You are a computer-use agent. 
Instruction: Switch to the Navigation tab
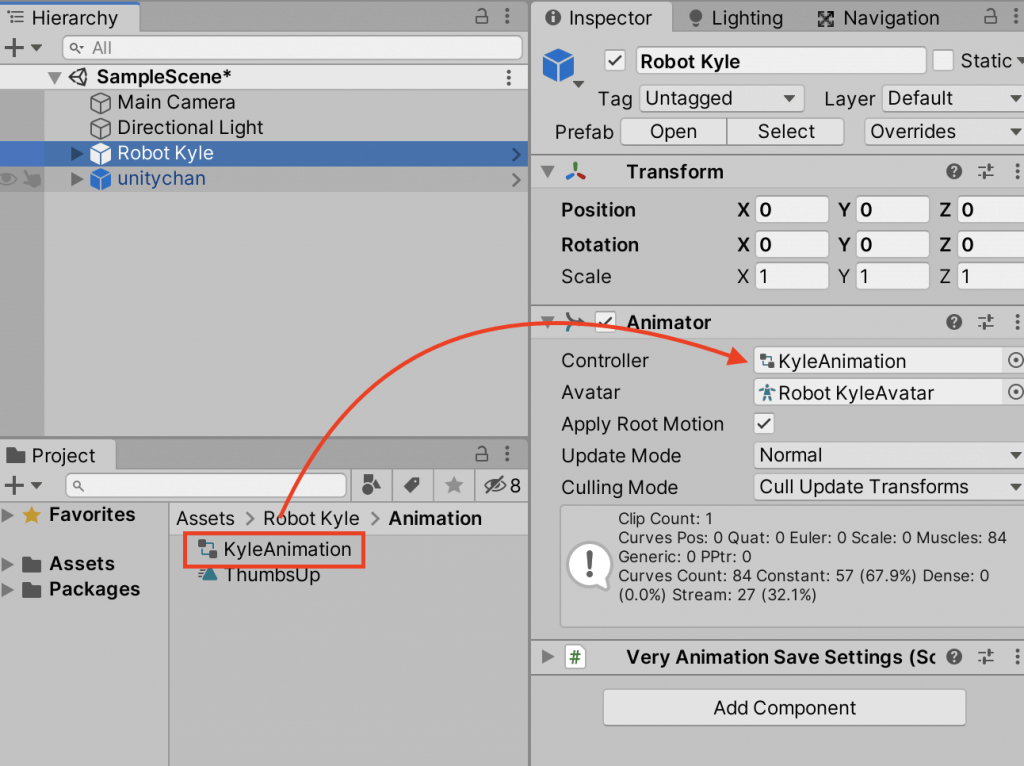pyautogui.click(x=878, y=18)
